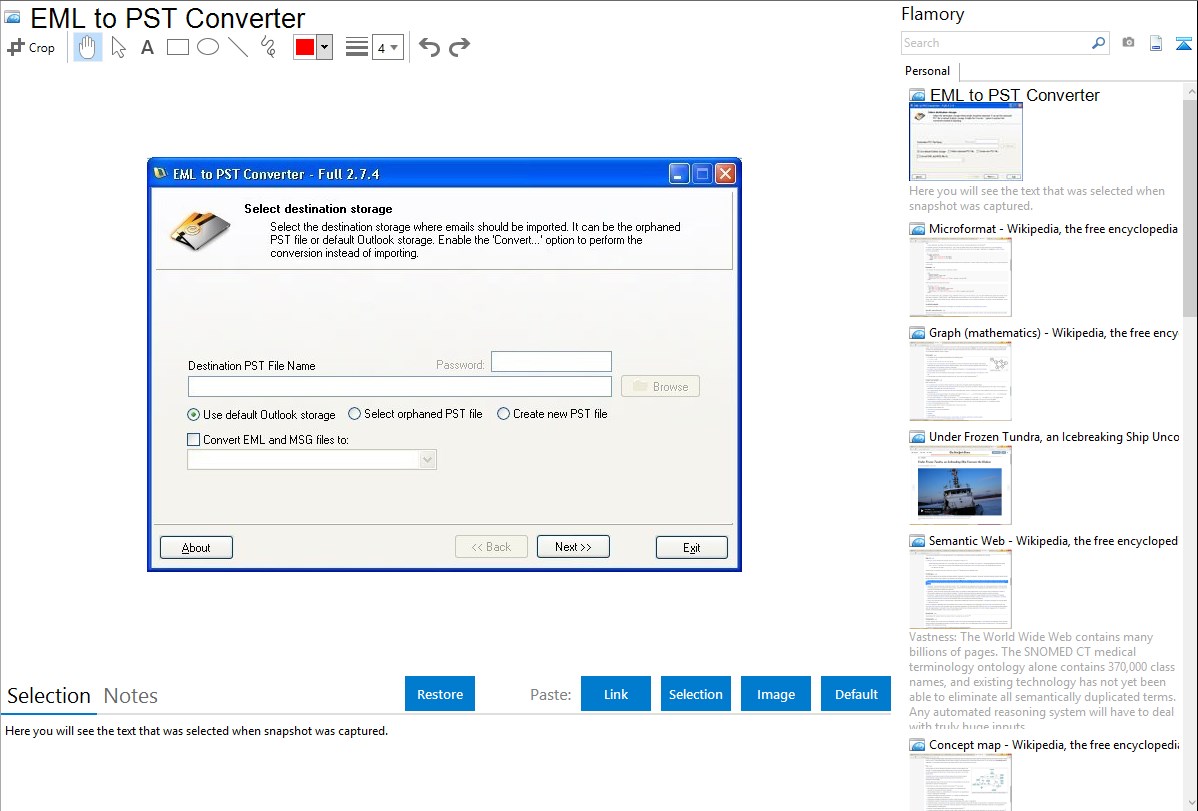Image resolution: width=1198 pixels, height=811 pixels.
Task: Select the text annotation tool
Action: click(147, 47)
